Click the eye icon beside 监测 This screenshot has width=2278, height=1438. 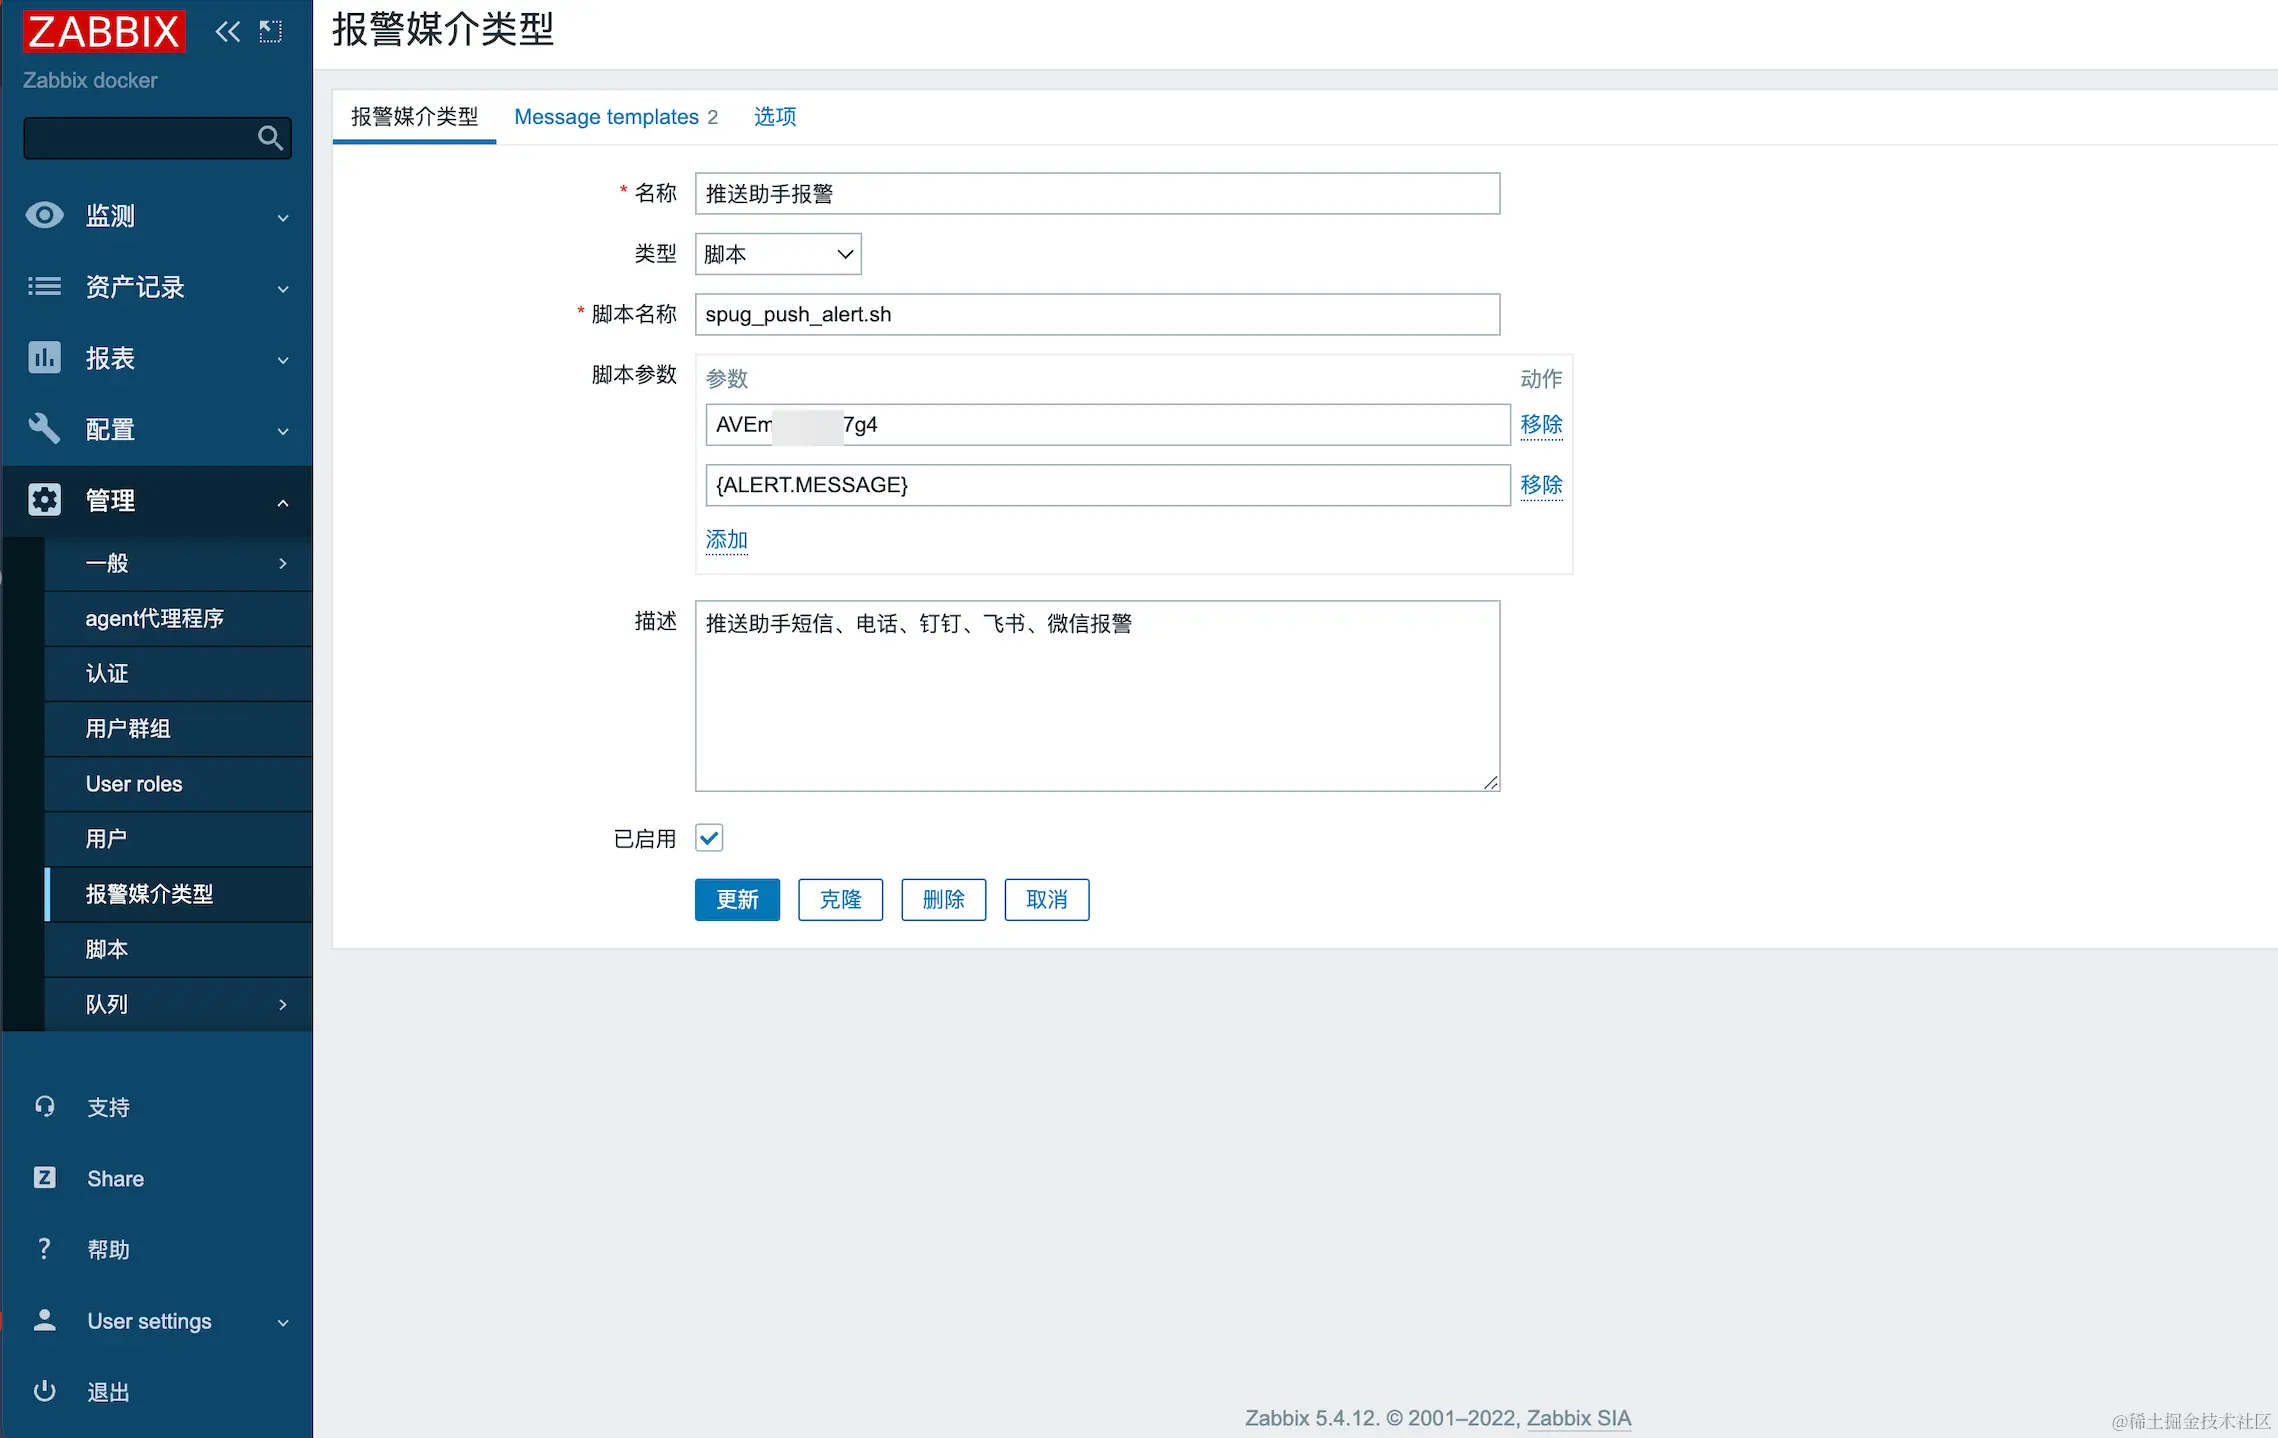point(44,215)
